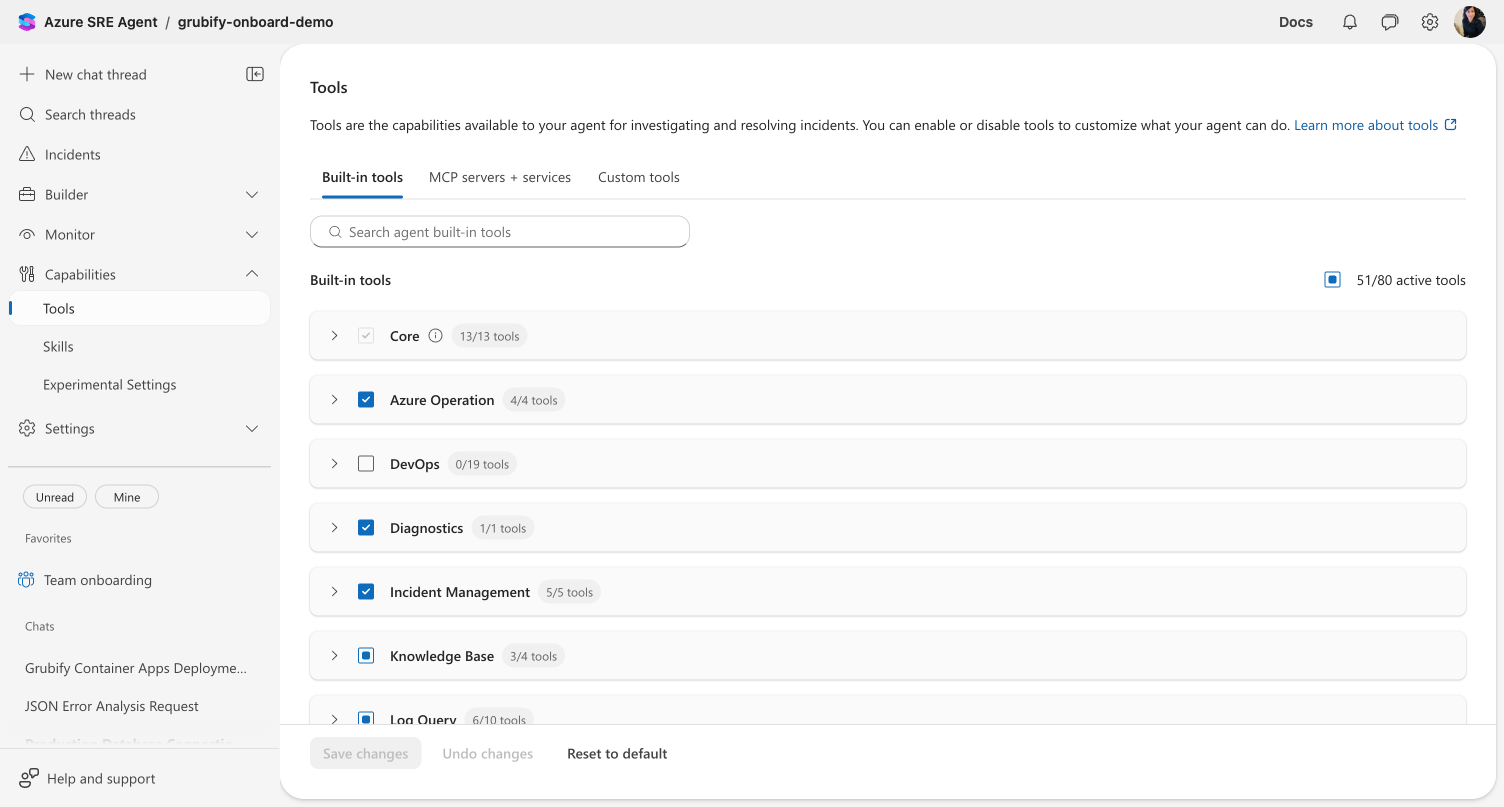Expand the Azure Operation group chevron
Image resolution: width=1504 pixels, height=807 pixels.
coord(335,400)
